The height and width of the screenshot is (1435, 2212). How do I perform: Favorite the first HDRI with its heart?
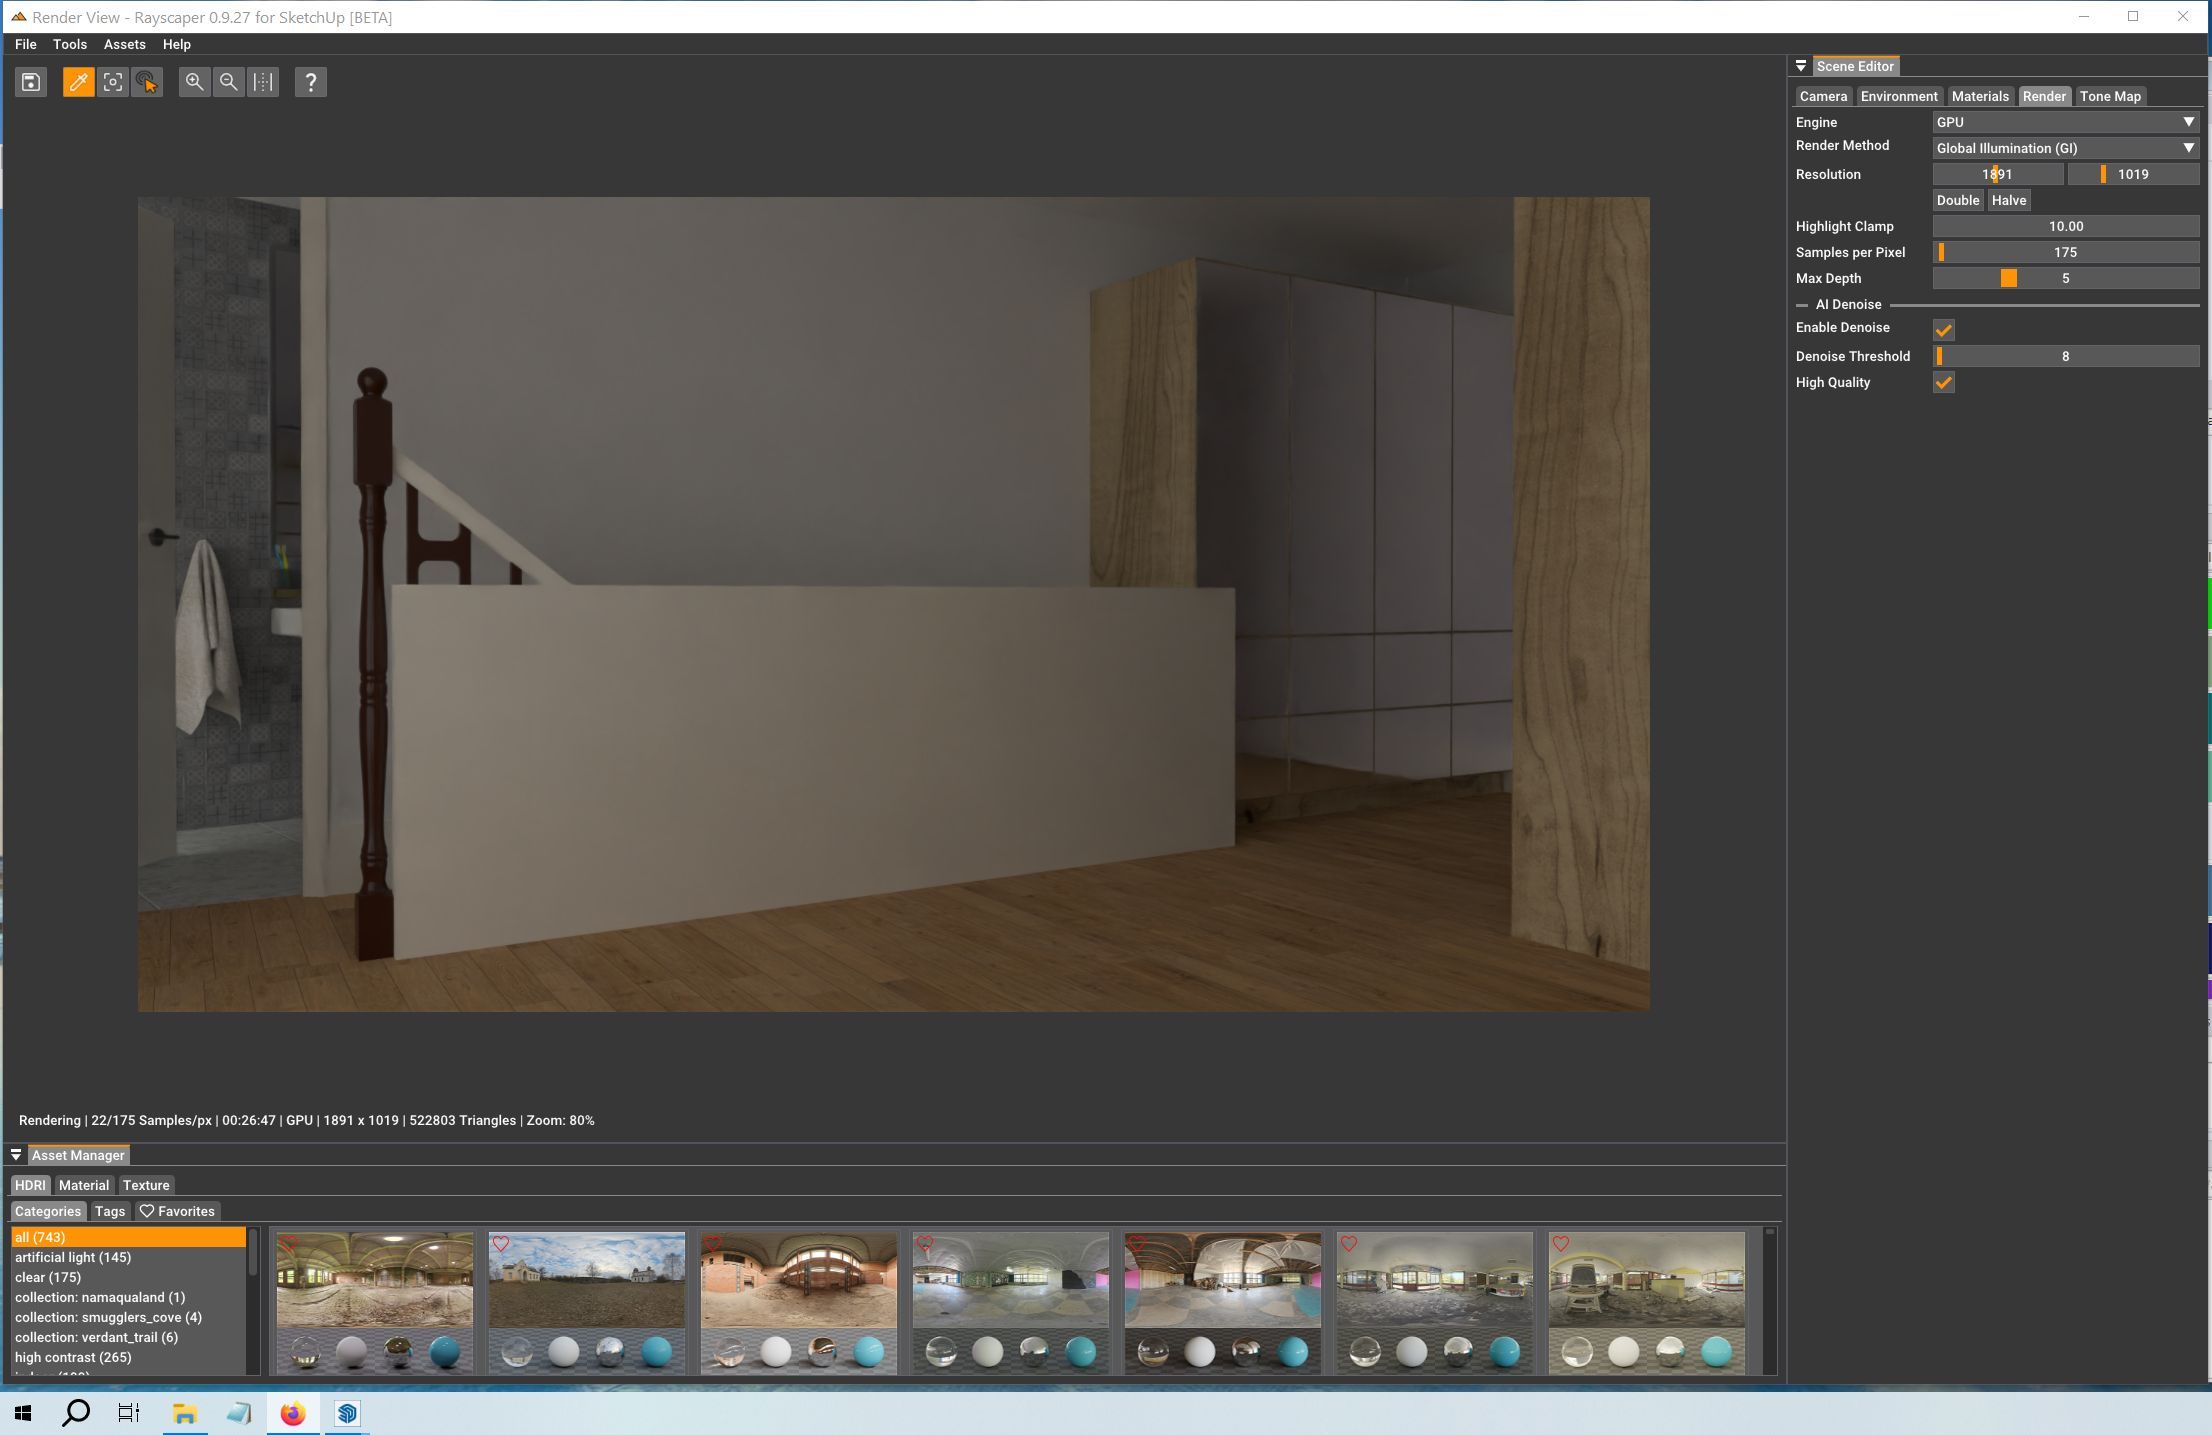click(x=289, y=1244)
